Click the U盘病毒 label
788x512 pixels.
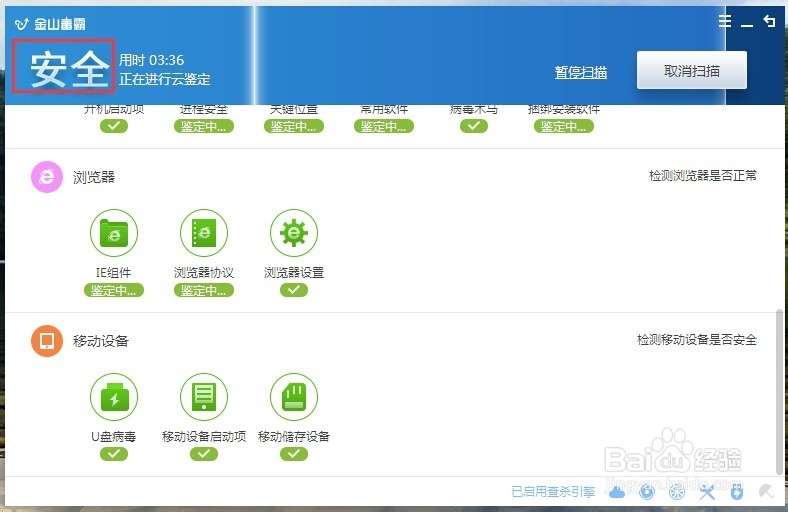click(114, 437)
